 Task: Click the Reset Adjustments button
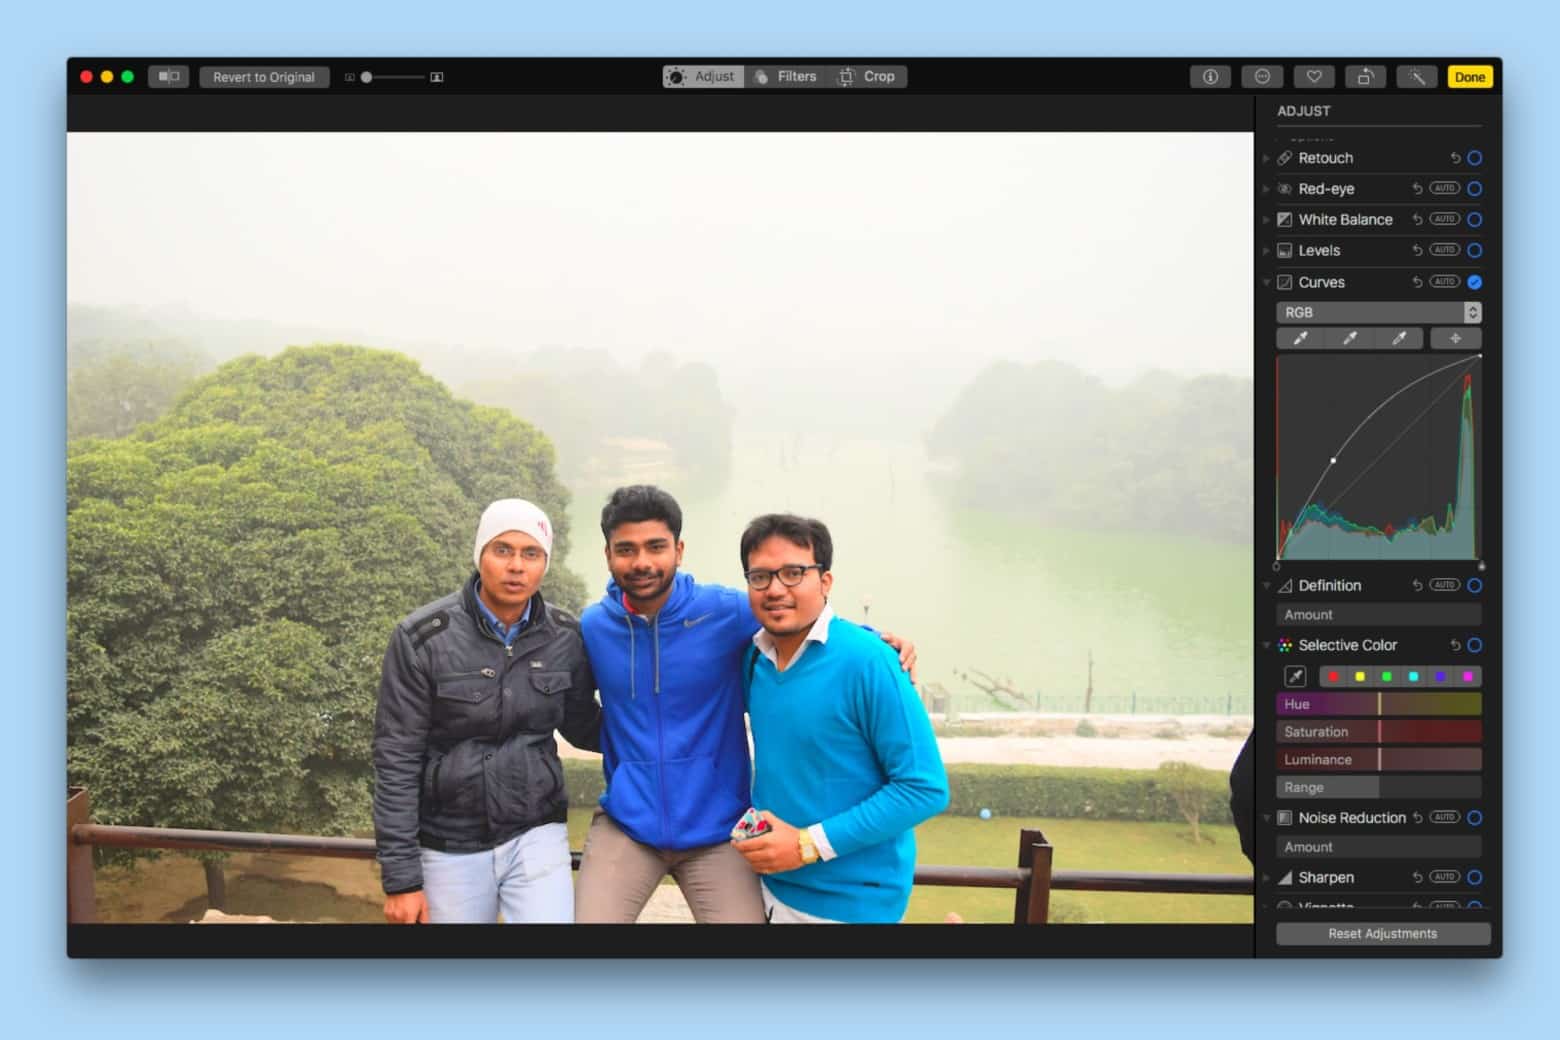[x=1382, y=933]
